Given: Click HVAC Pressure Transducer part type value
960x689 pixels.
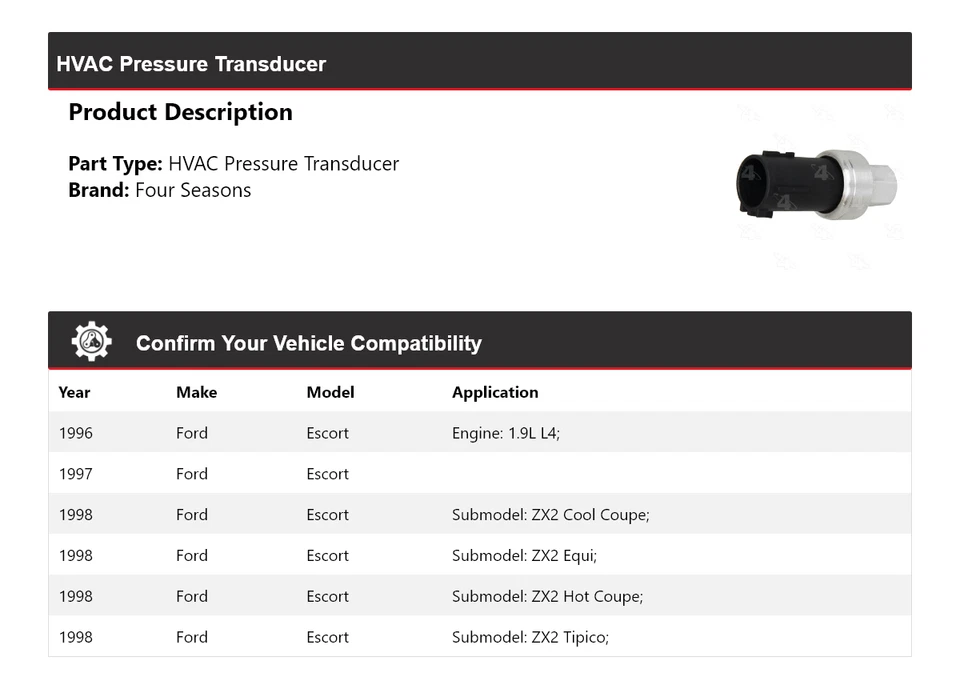Looking at the screenshot, I should [x=283, y=164].
